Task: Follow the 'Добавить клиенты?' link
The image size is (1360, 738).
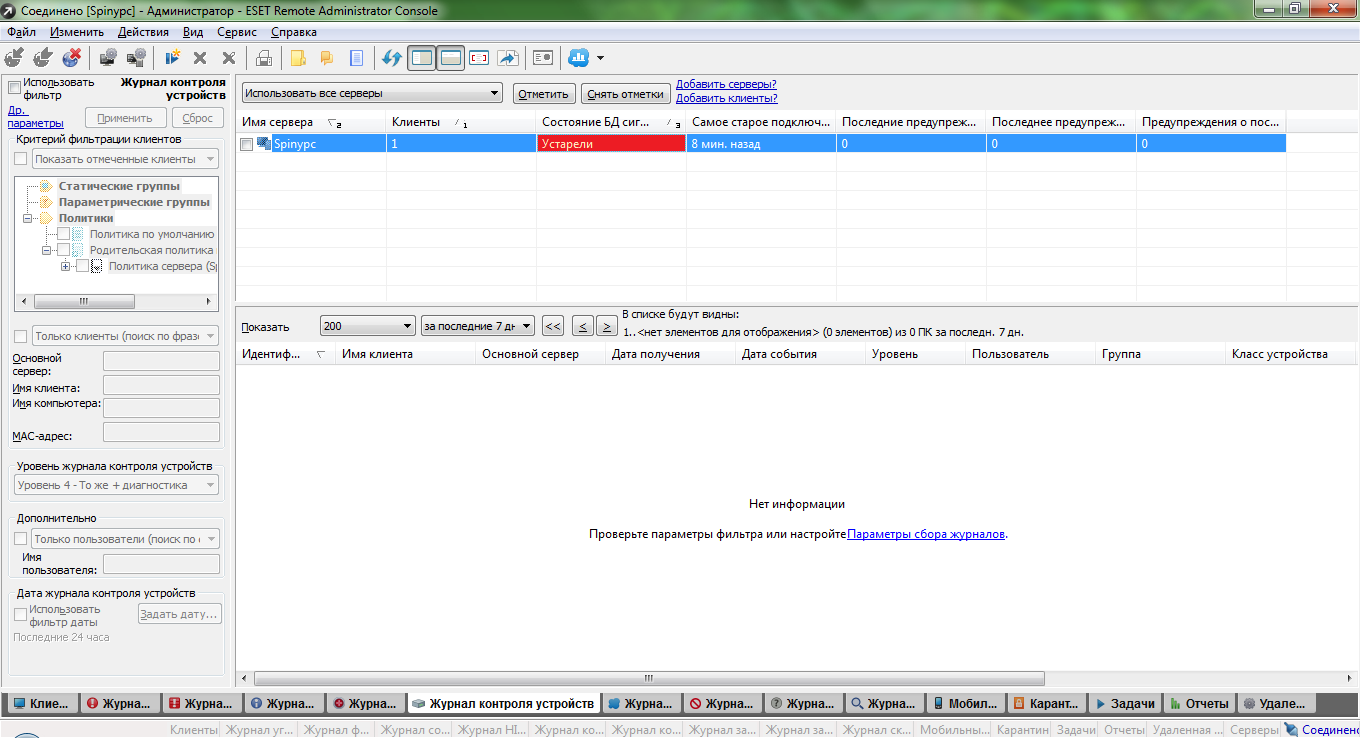Action: [x=727, y=98]
